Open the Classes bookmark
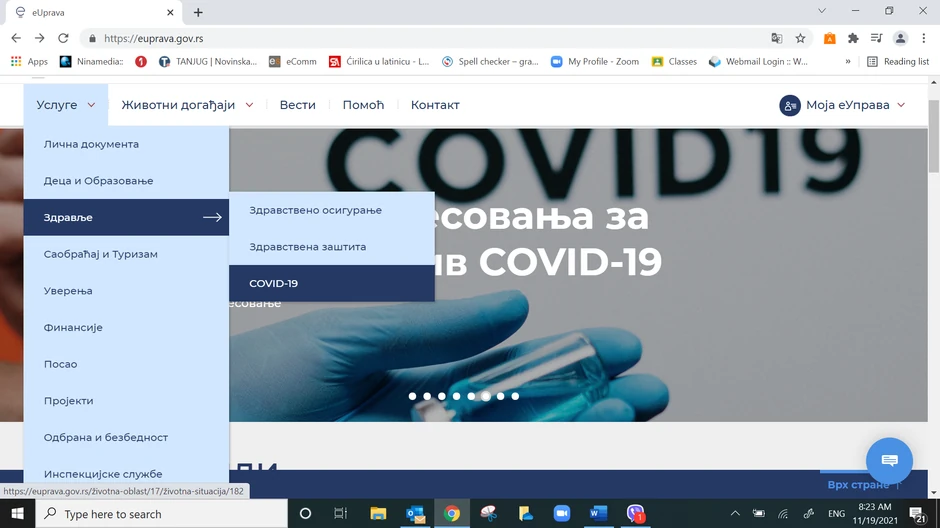 [x=674, y=62]
